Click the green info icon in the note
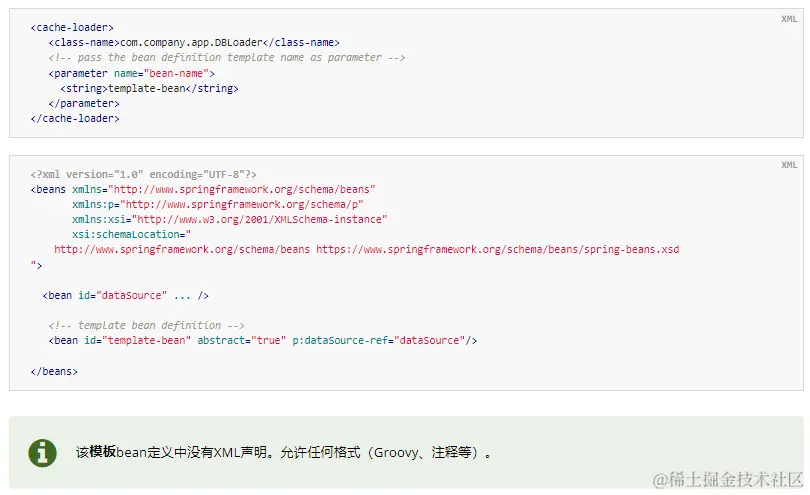The height and width of the screenshot is (495, 810). click(42, 453)
